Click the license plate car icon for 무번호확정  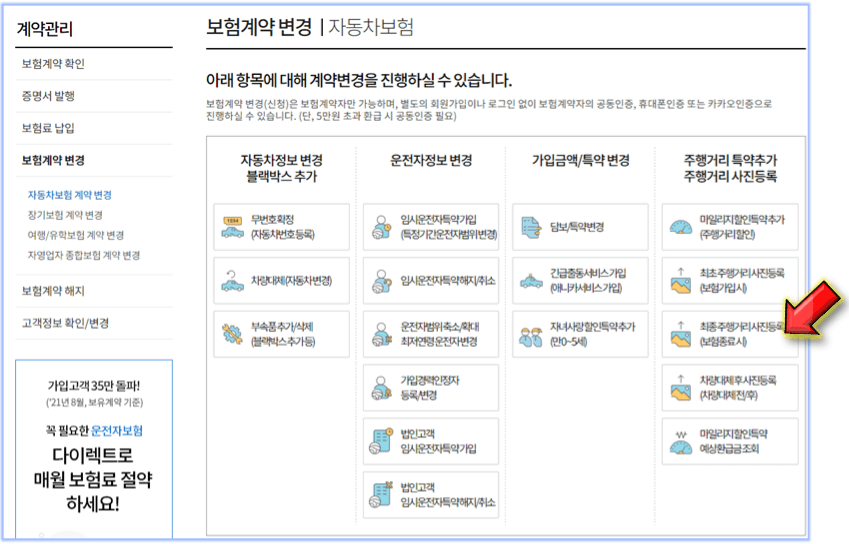click(x=233, y=227)
